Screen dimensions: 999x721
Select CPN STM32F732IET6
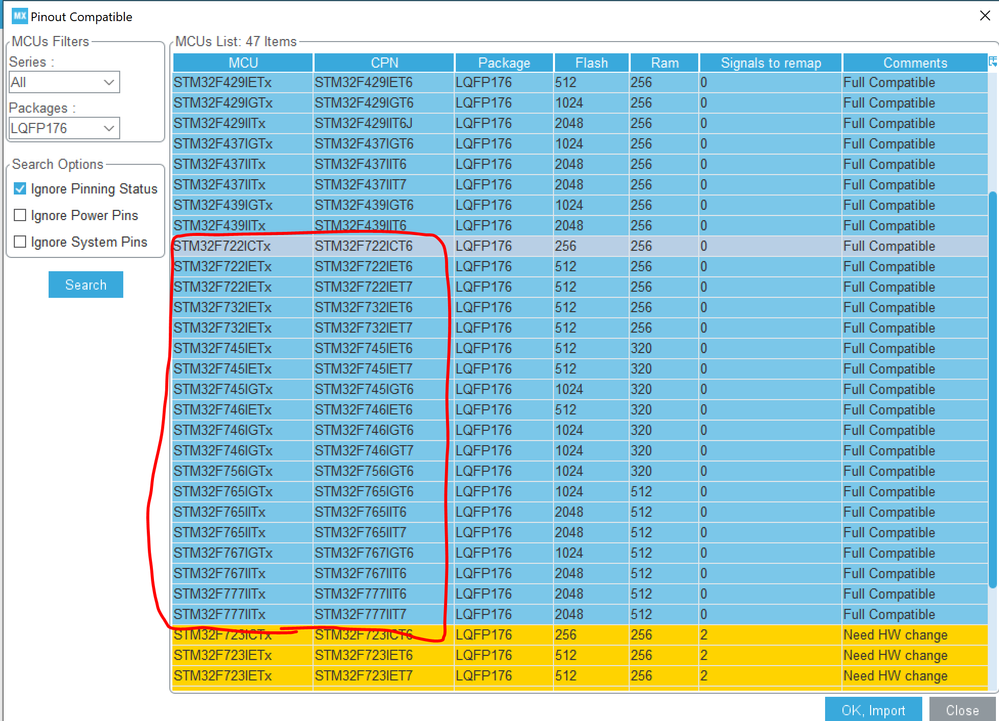(x=384, y=308)
